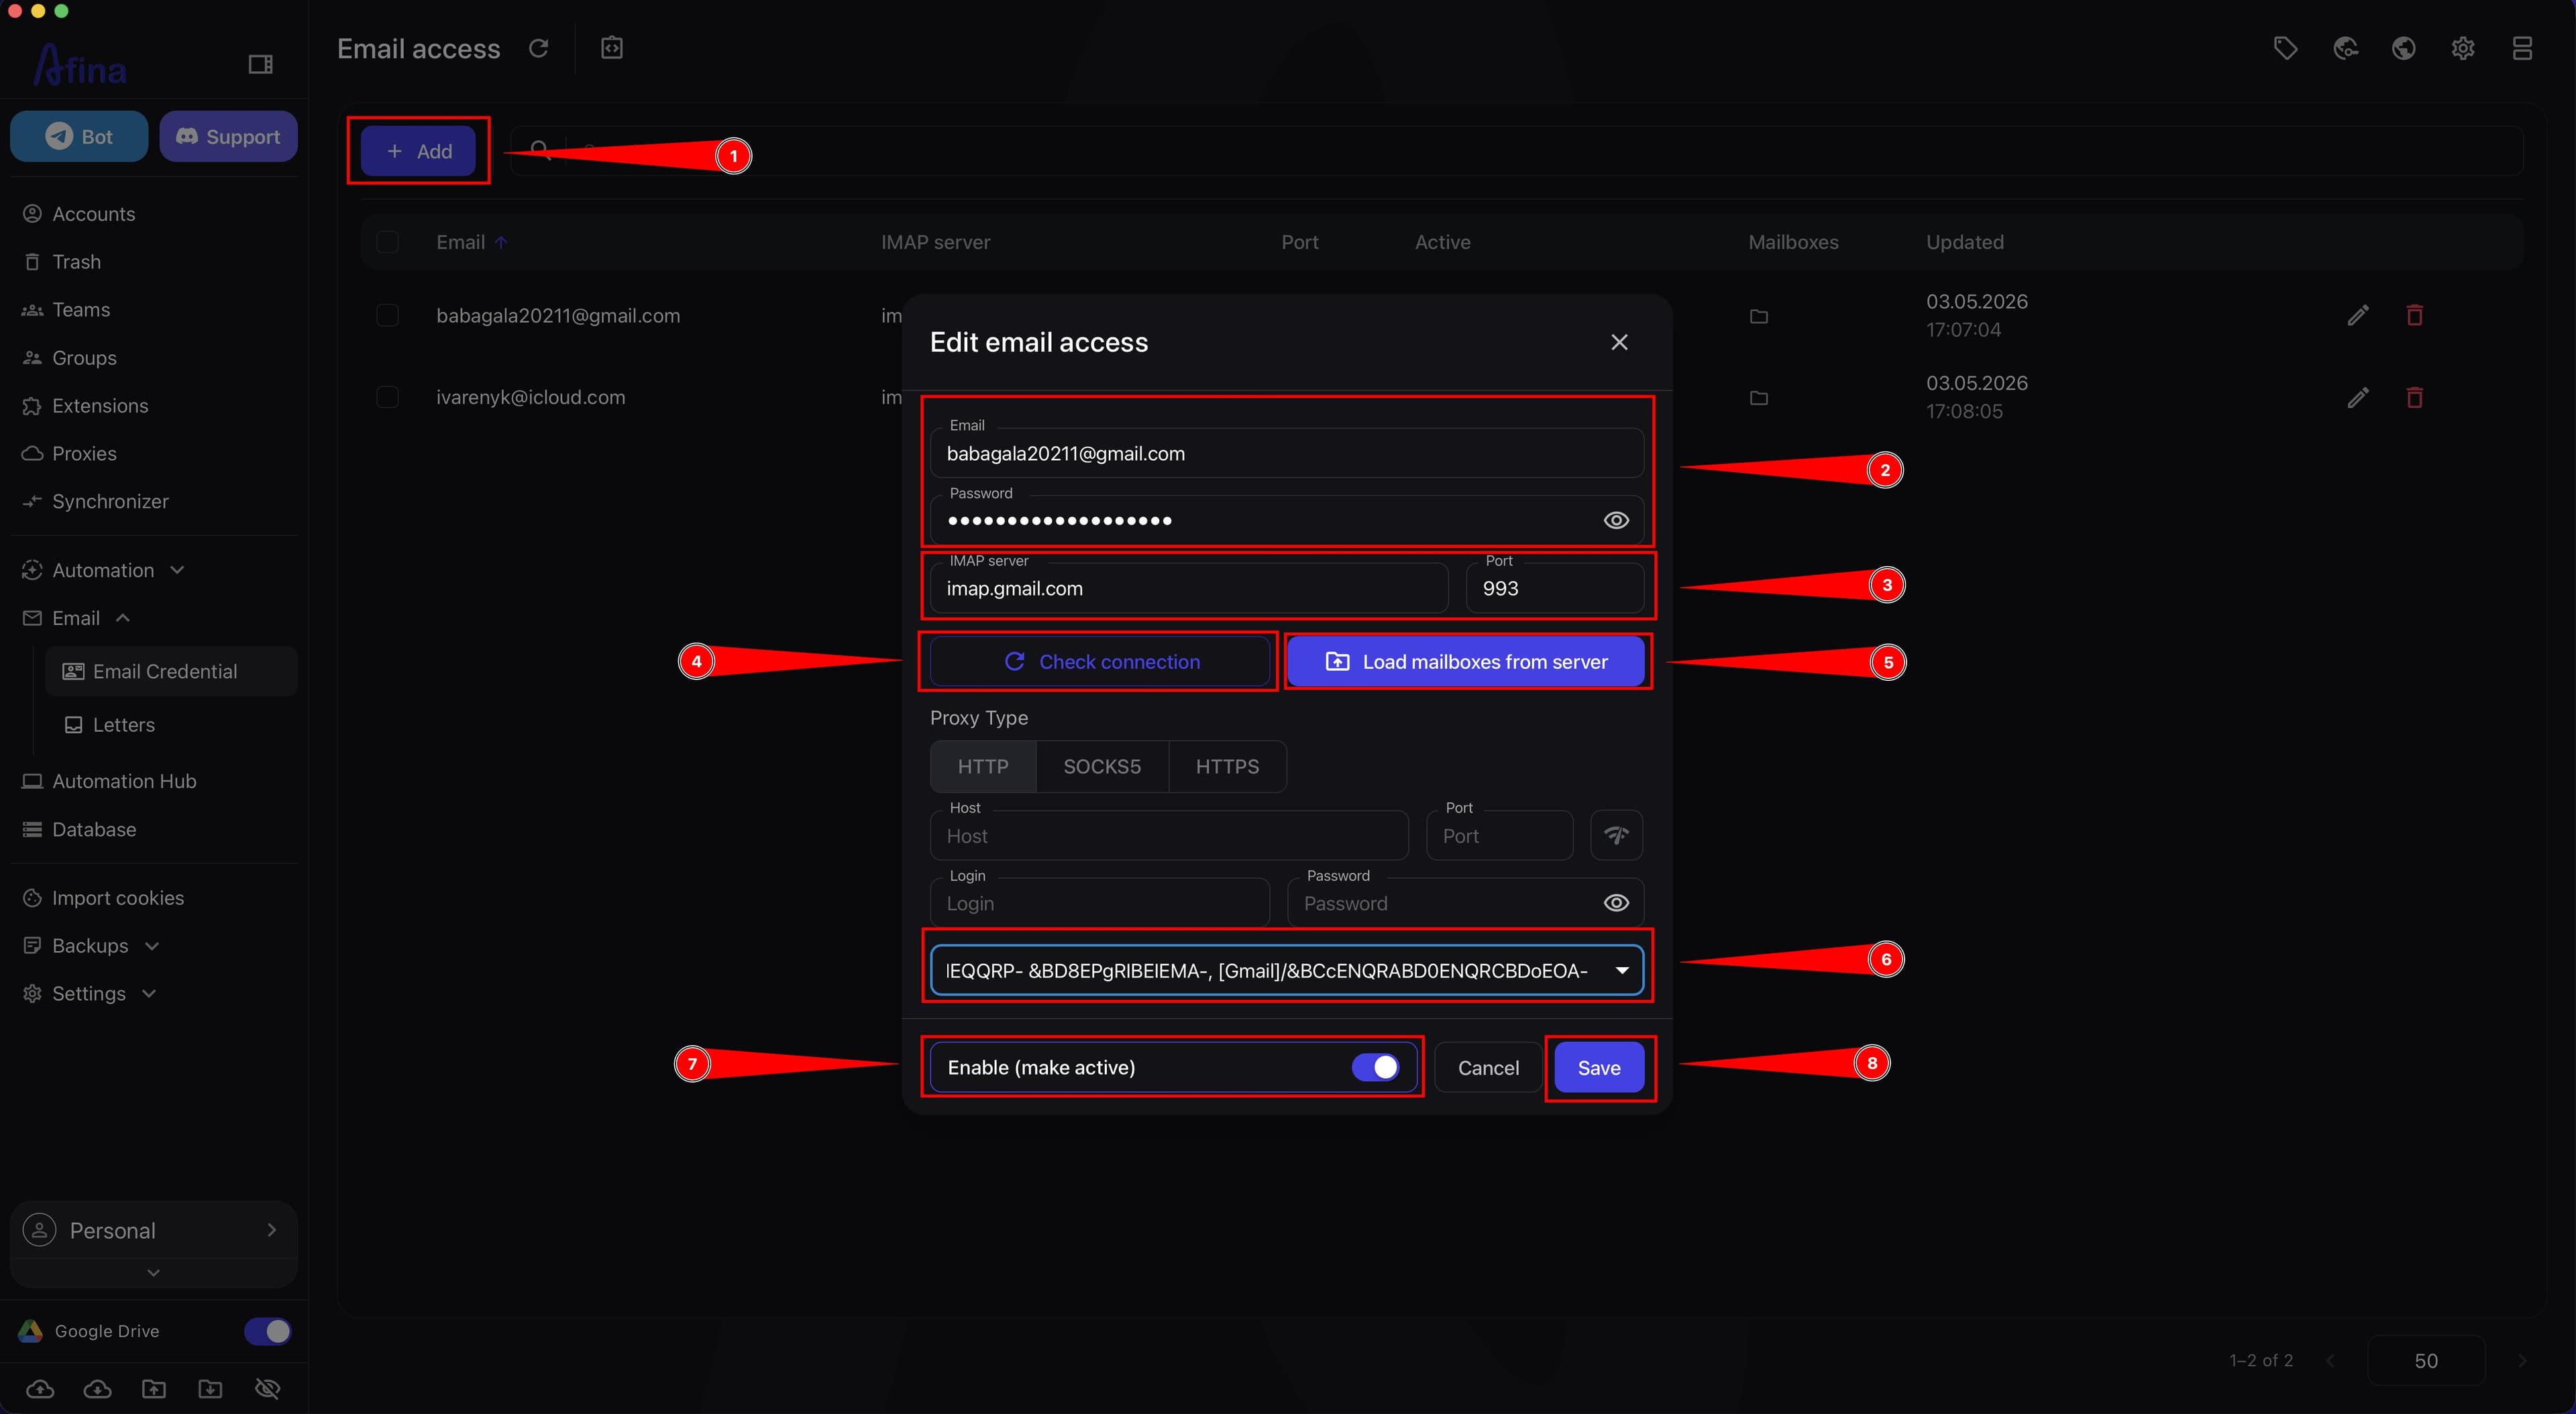Image resolution: width=2576 pixels, height=1414 pixels.
Task: Click the cloud upload icon in the bottom bar
Action: point(40,1388)
